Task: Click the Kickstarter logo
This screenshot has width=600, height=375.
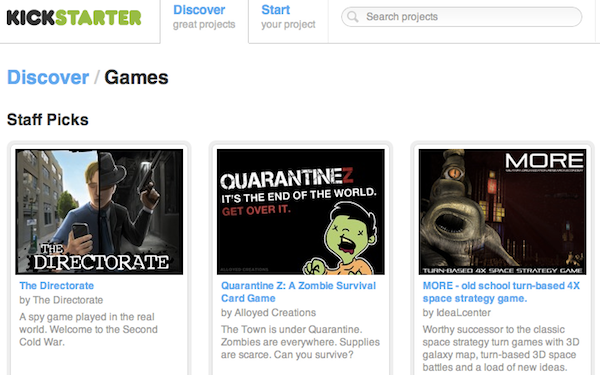Action: click(x=74, y=18)
